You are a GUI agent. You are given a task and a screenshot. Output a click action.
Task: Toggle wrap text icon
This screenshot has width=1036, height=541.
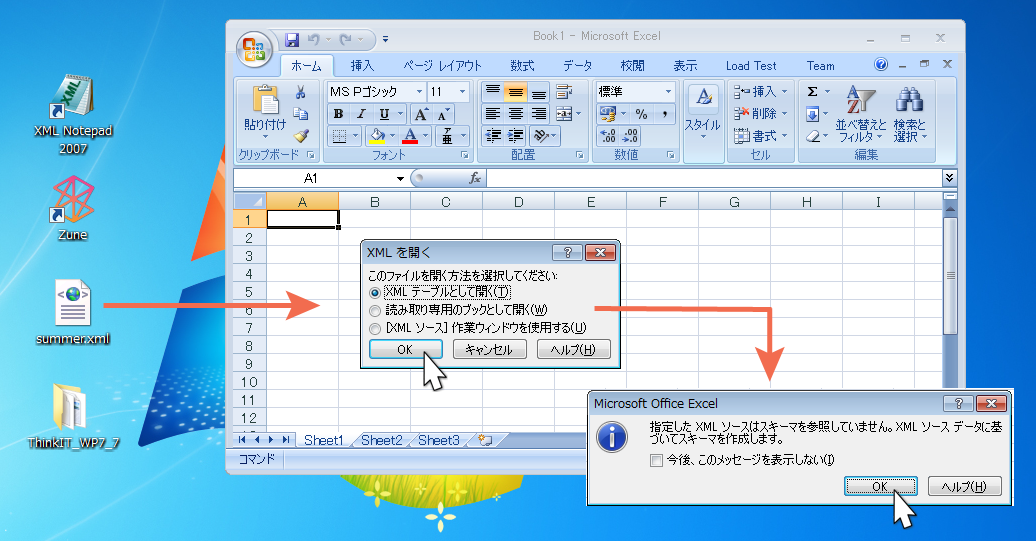point(564,91)
